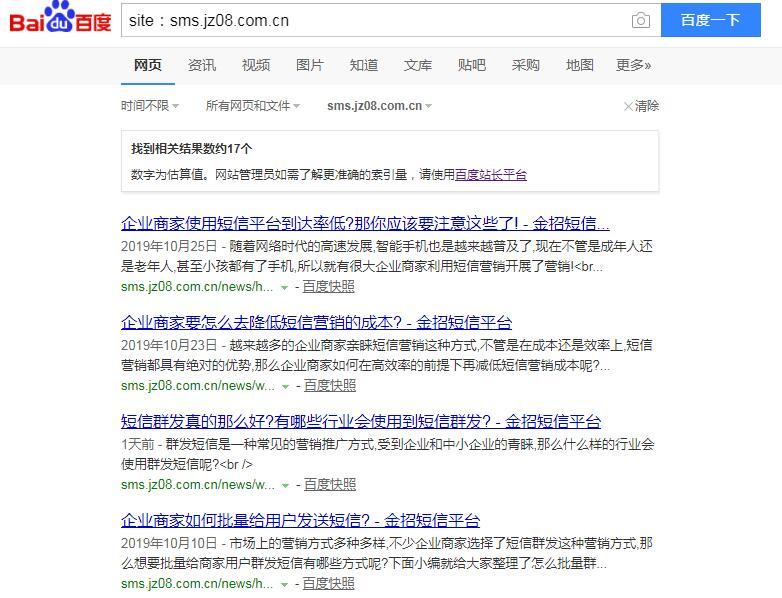Switch to the 视频 tab
The width and height of the screenshot is (782, 598).
click(x=256, y=65)
